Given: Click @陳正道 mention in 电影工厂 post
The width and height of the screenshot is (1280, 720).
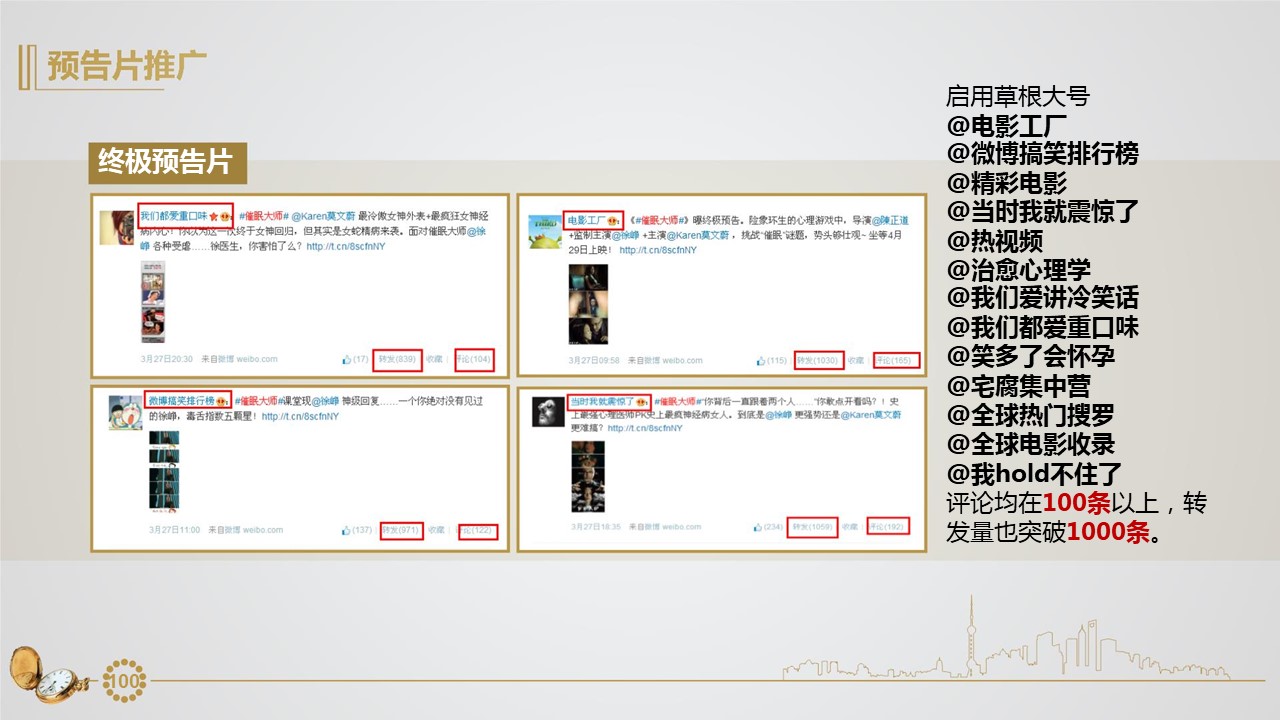Looking at the screenshot, I should click(x=890, y=220).
